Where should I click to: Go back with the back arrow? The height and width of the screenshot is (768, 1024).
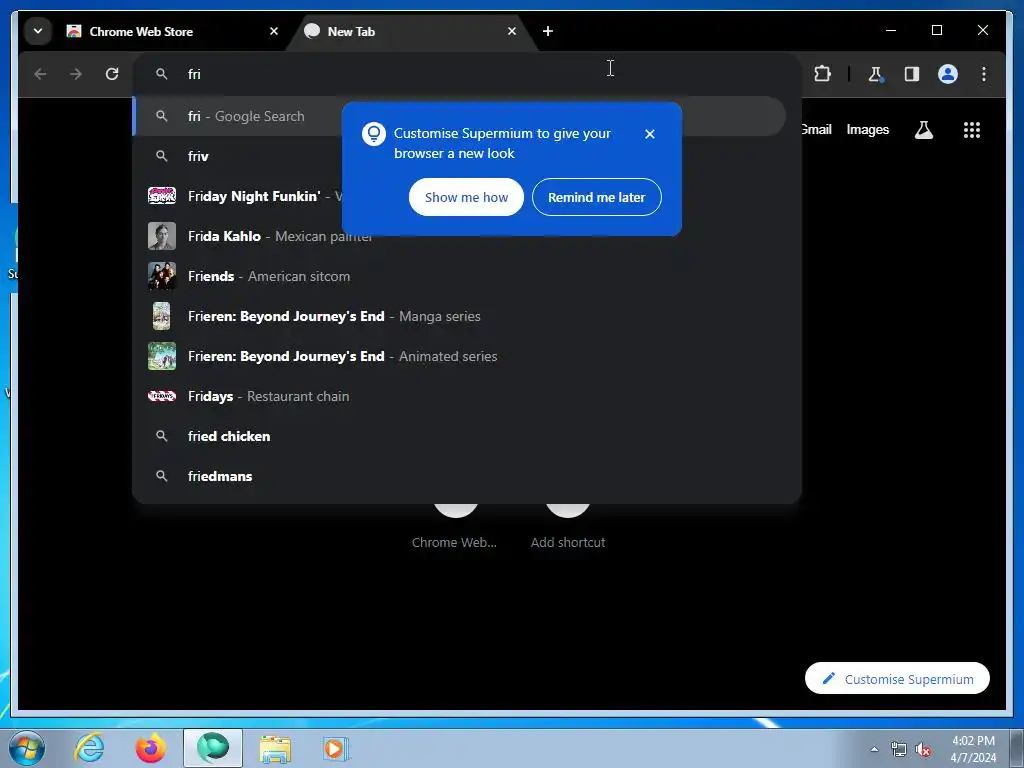[40, 74]
